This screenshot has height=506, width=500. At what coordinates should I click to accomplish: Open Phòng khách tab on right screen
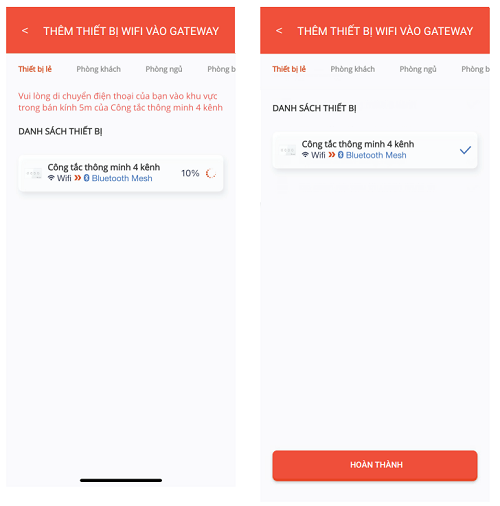(x=353, y=69)
